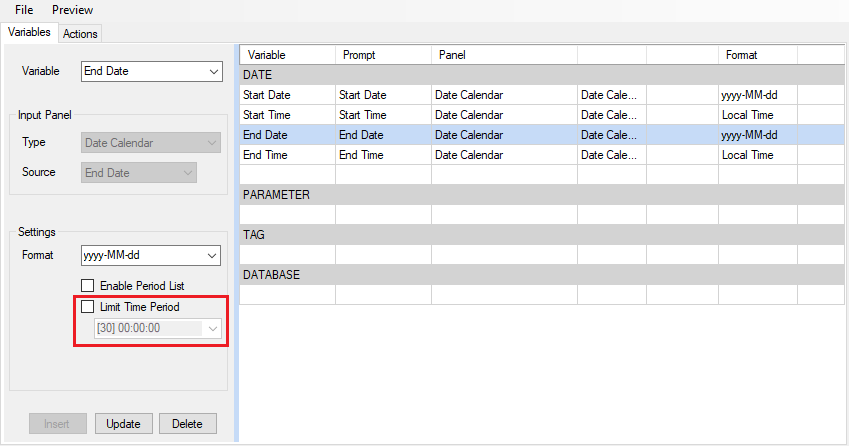The height and width of the screenshot is (446, 849).
Task: Switch to the Actions tab
Action: [81, 34]
